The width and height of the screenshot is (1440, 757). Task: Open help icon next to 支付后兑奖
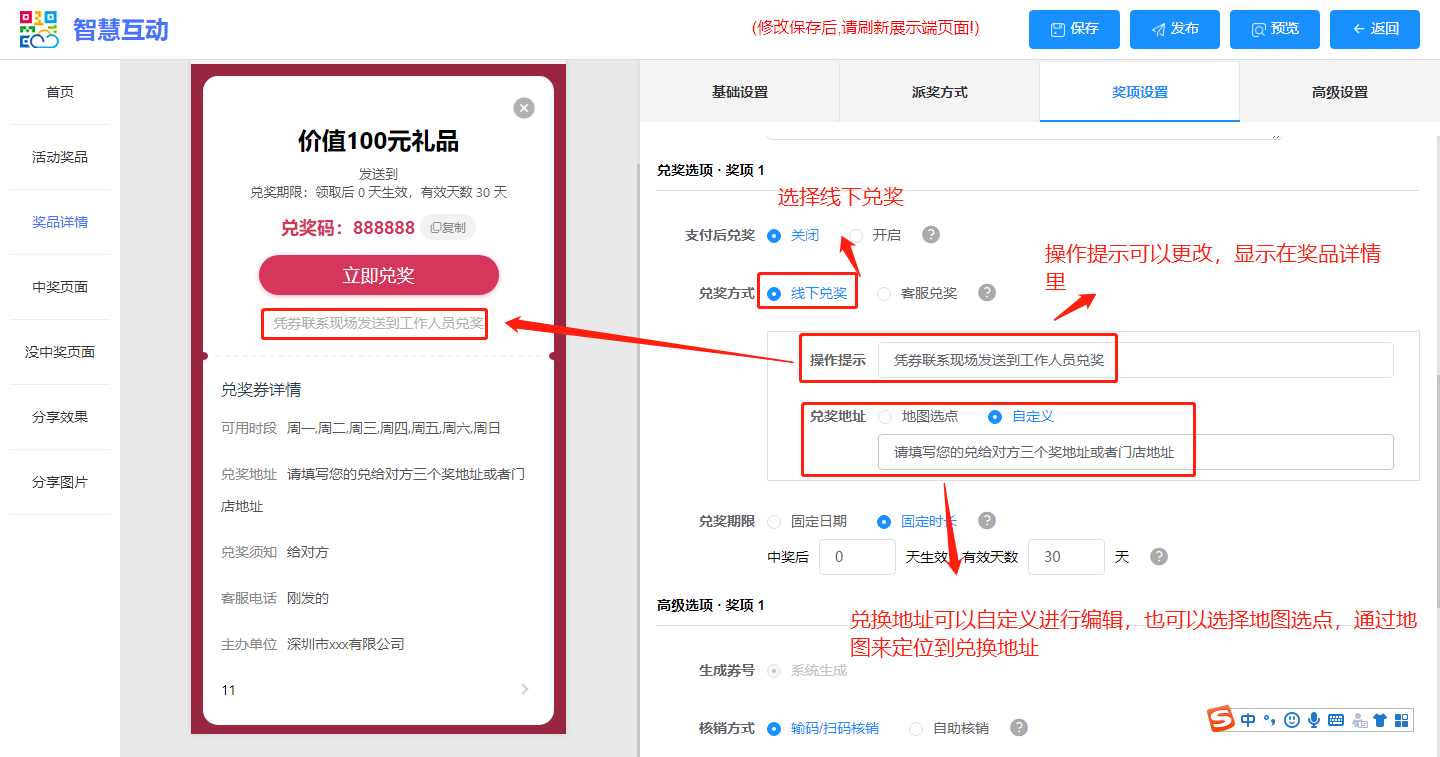[x=931, y=235]
